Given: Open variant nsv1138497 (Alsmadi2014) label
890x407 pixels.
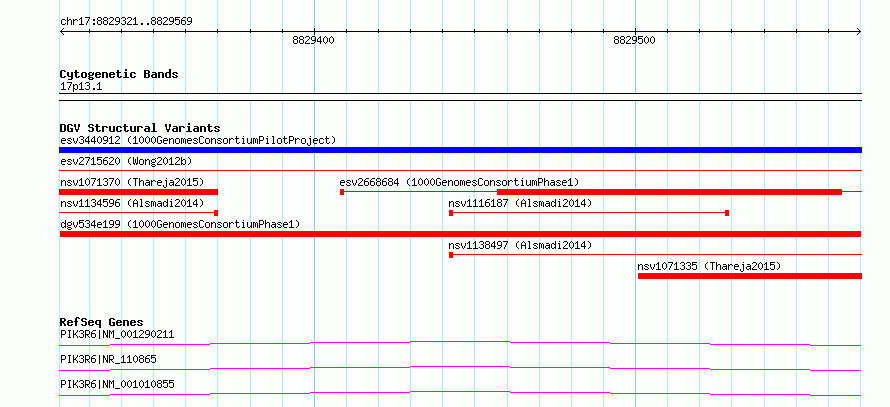Looking at the screenshot, I should (x=520, y=245).
